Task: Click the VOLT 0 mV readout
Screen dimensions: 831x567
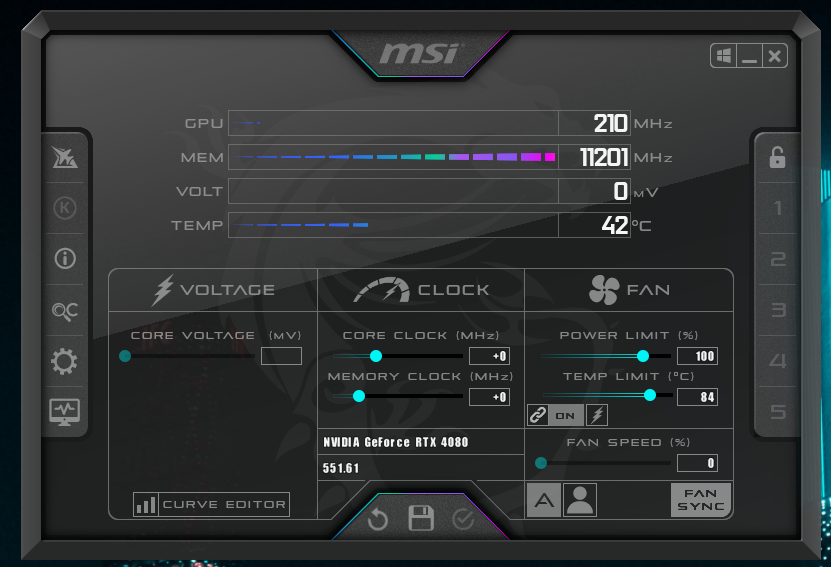Action: click(594, 191)
